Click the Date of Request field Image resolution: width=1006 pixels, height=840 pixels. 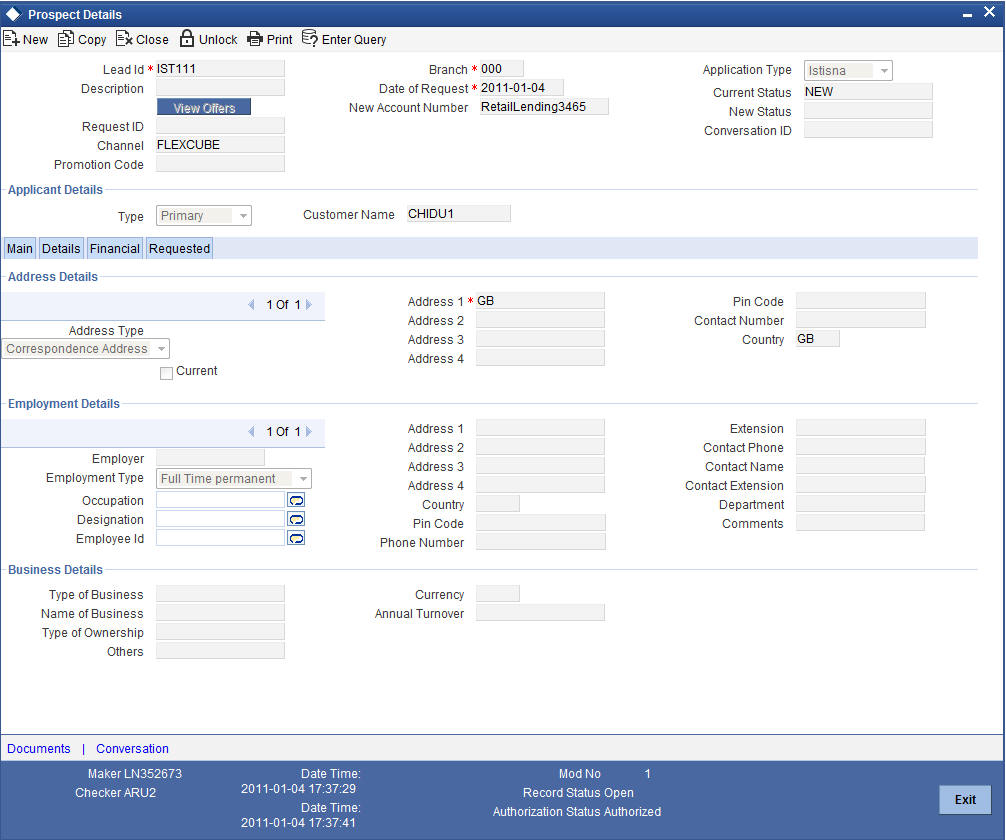522,88
